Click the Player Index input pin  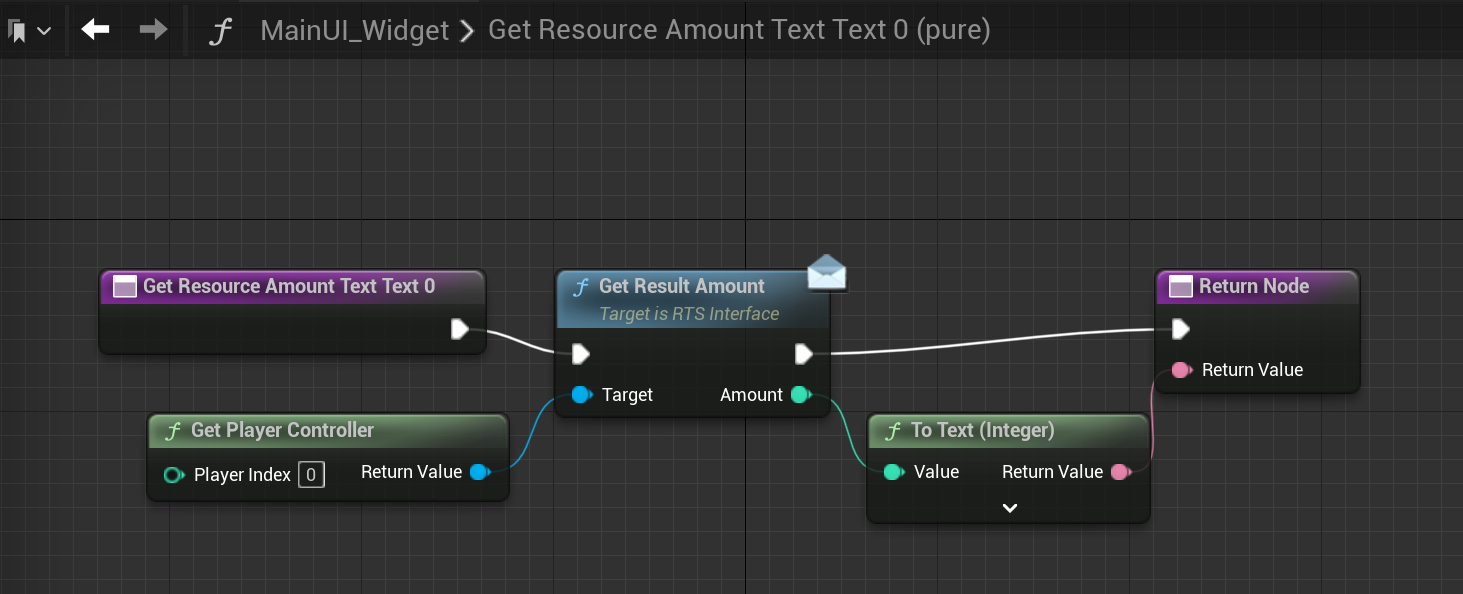173,474
